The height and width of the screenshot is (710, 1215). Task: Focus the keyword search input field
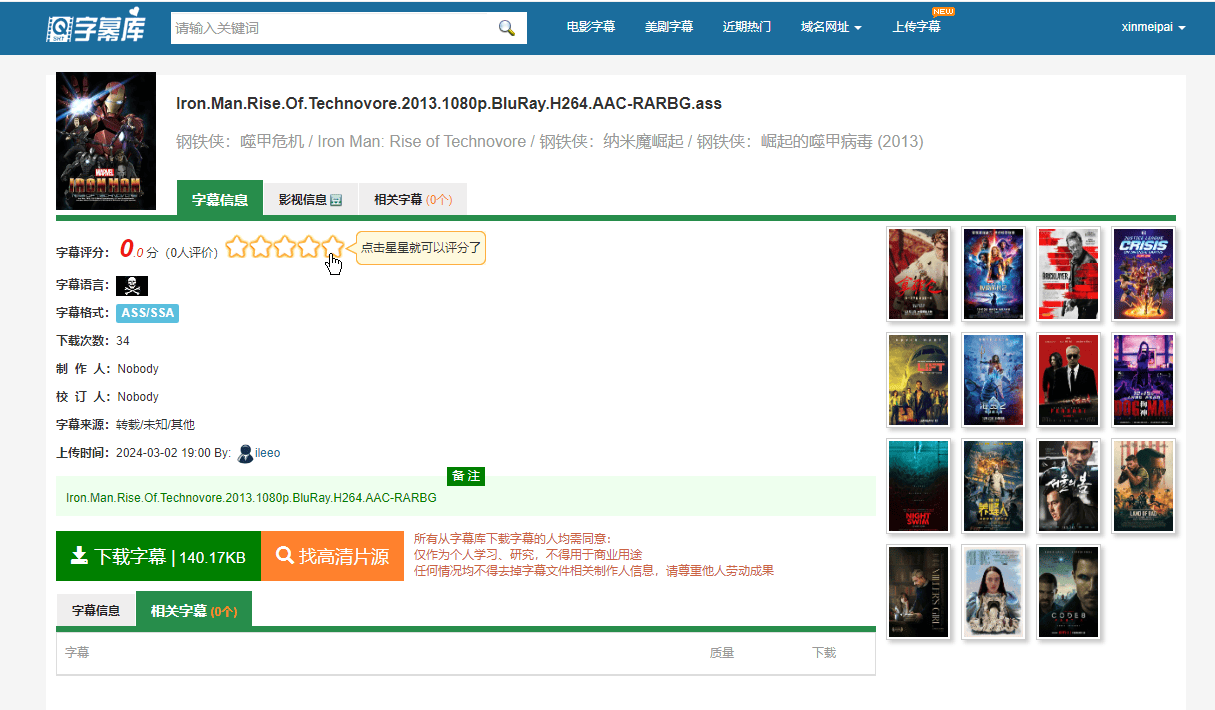coord(333,28)
